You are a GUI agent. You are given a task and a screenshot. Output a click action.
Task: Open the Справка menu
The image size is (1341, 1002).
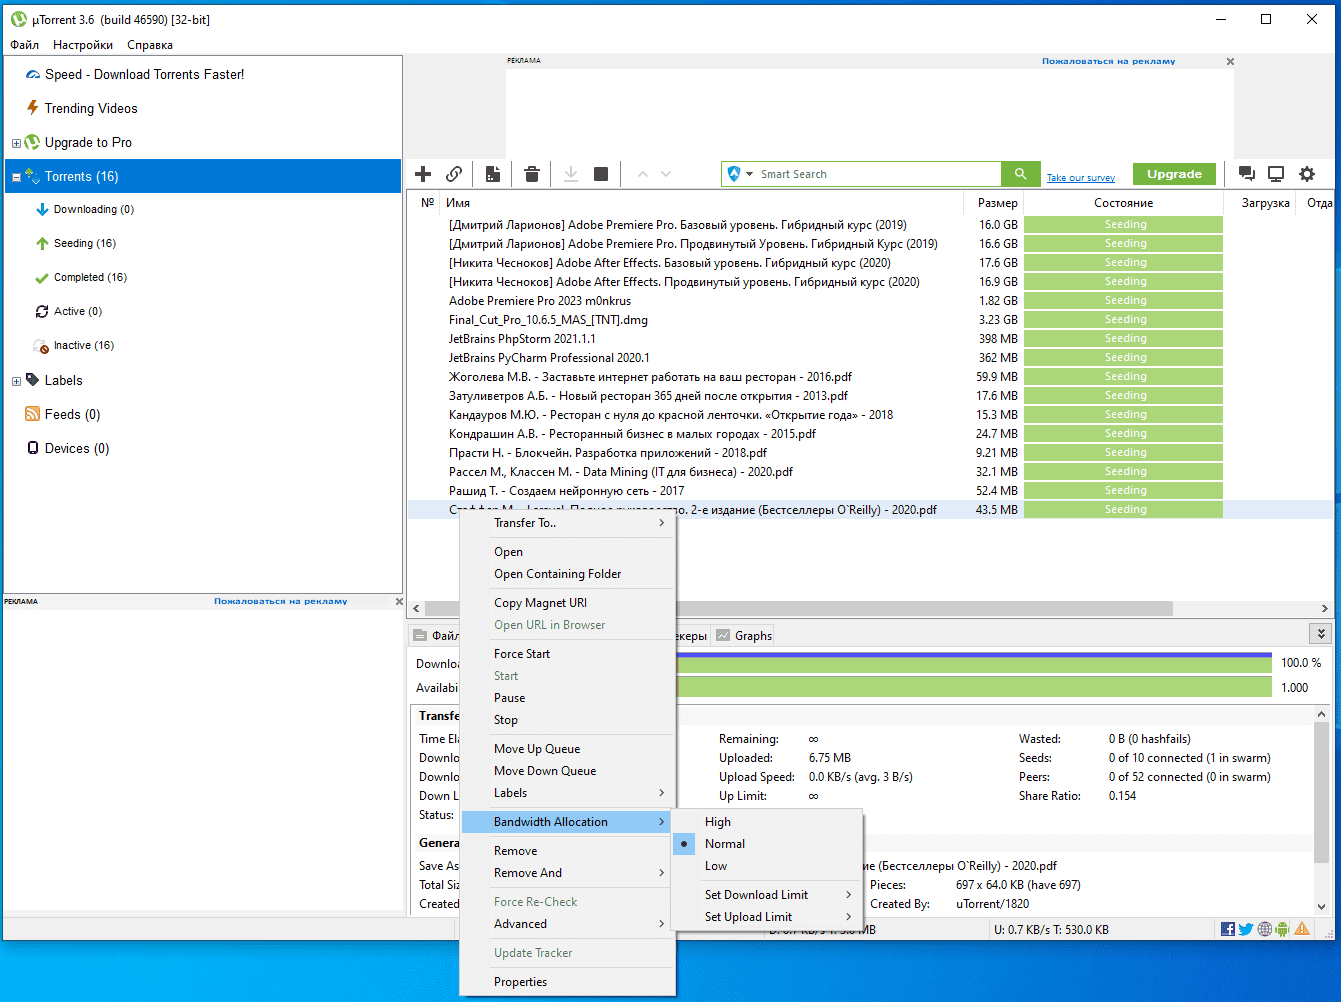[x=150, y=45]
